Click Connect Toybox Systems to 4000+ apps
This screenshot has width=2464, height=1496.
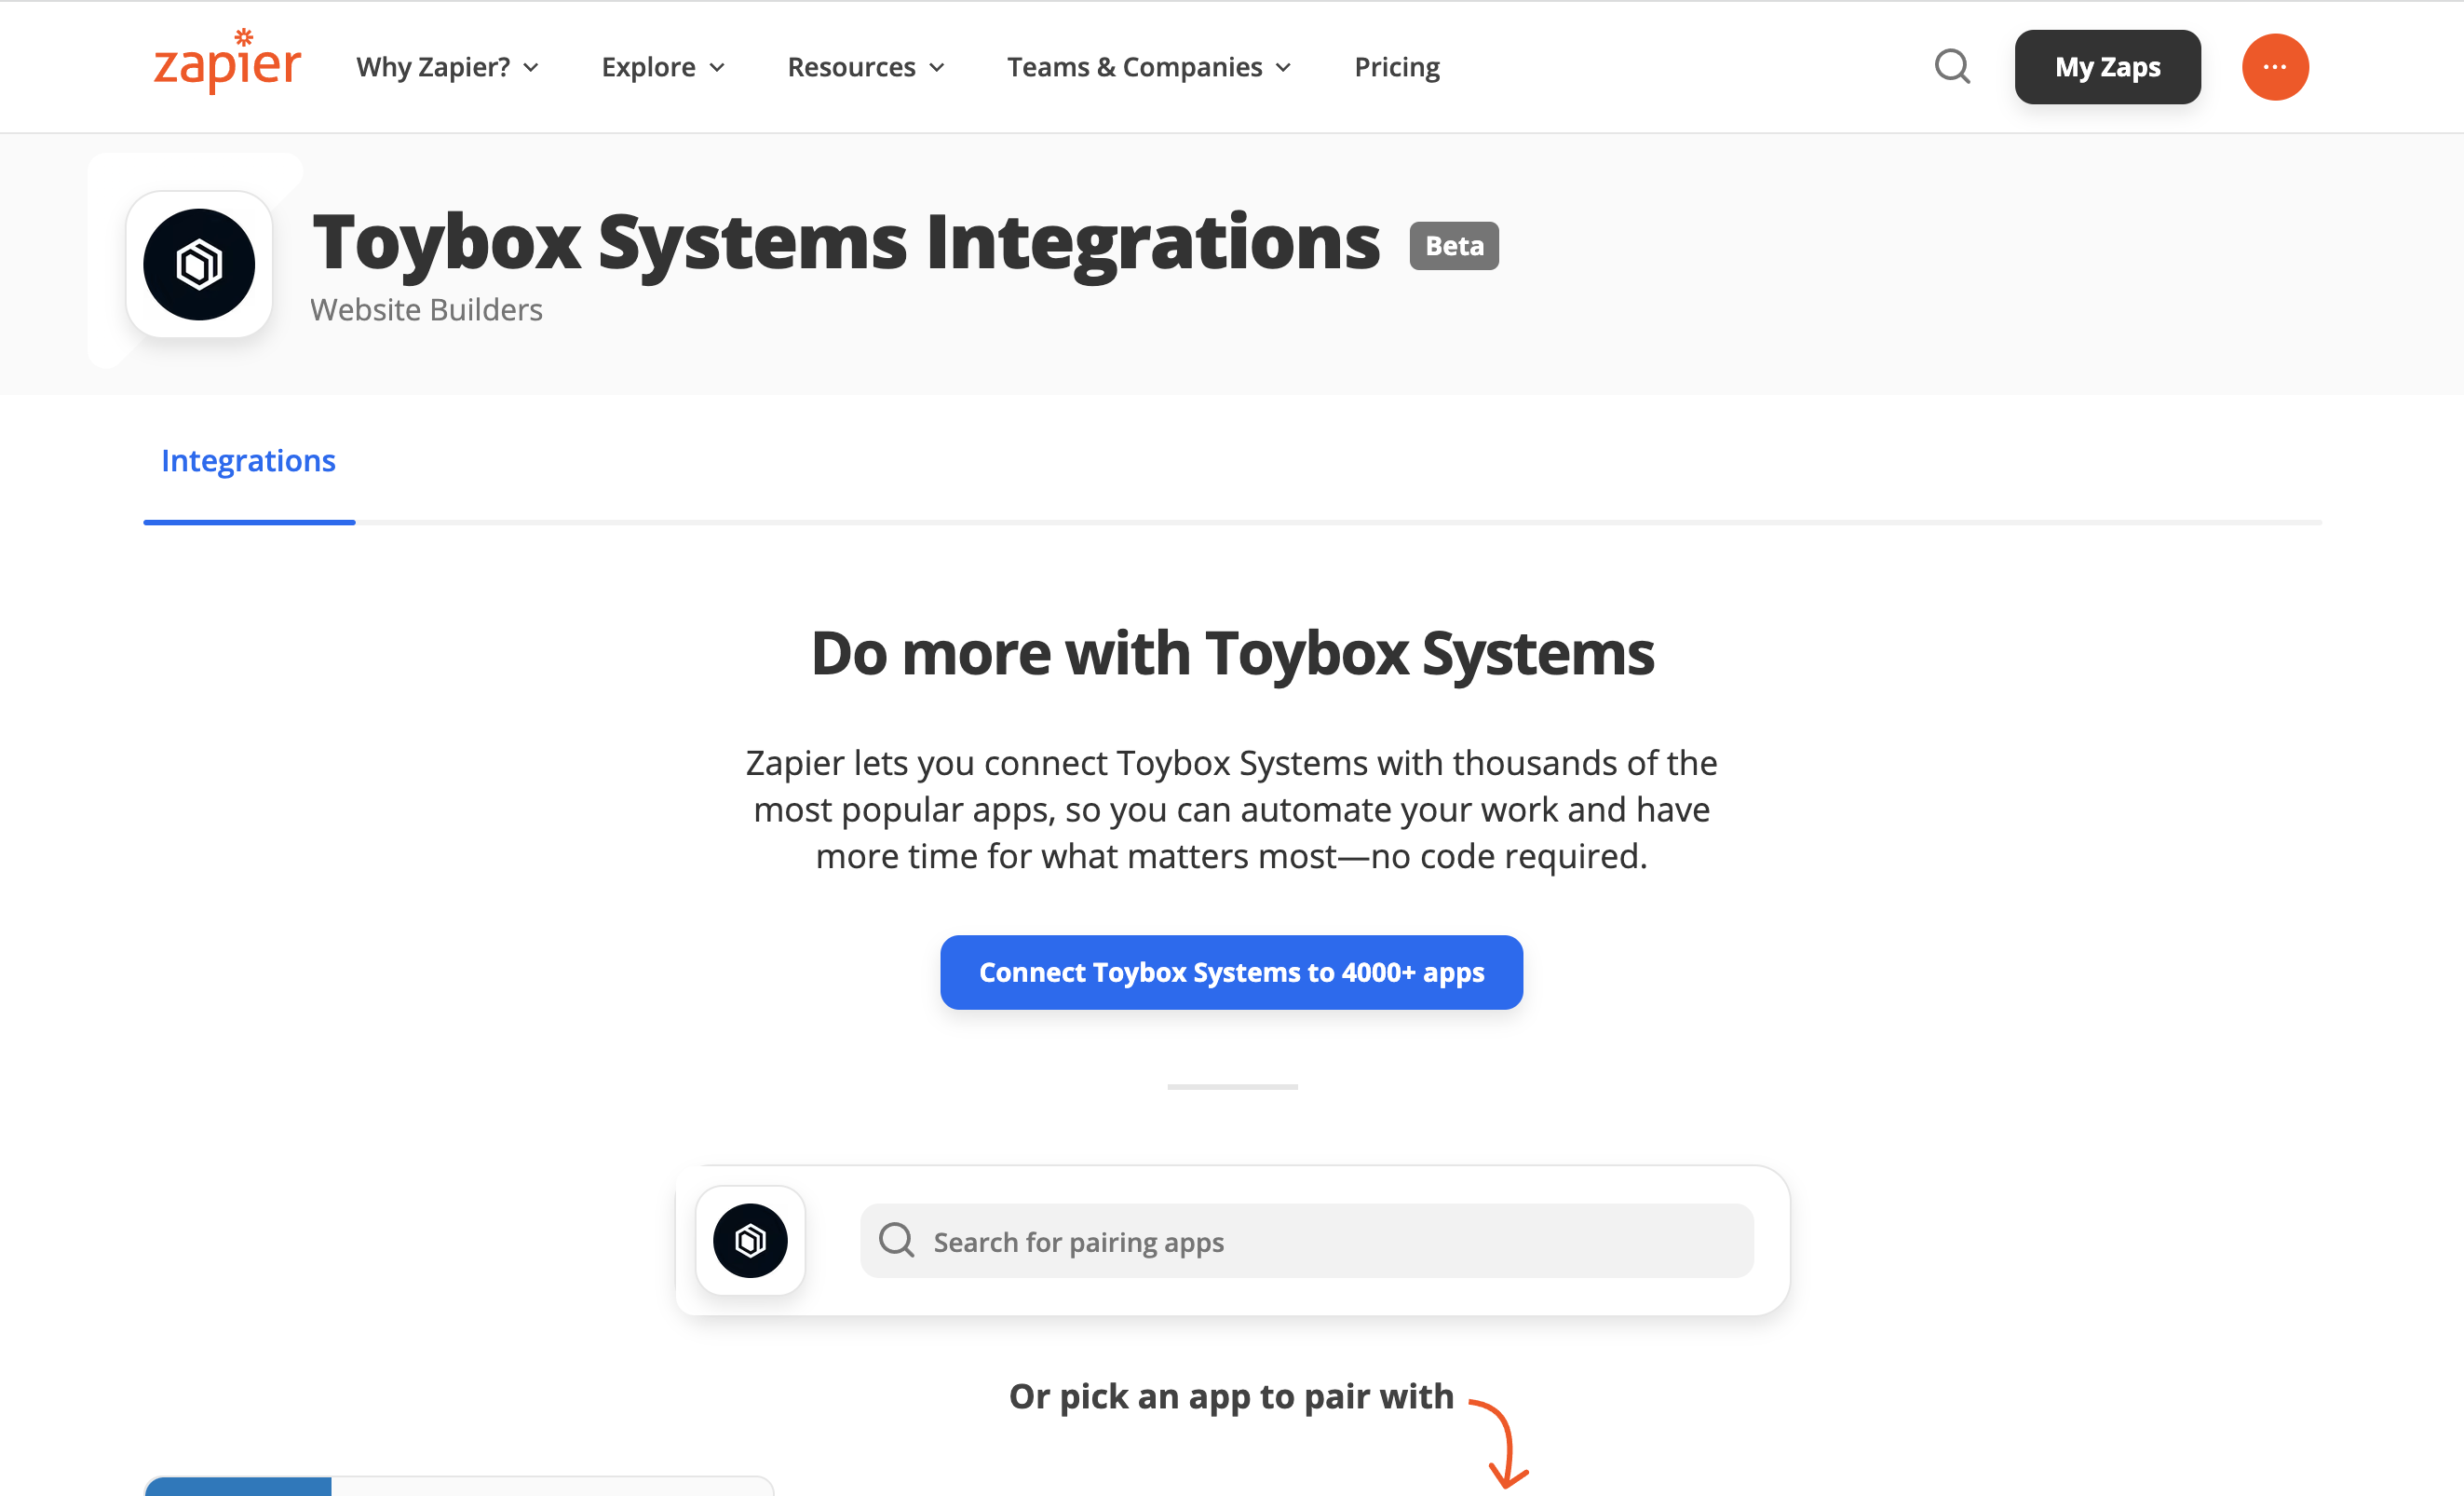[1231, 972]
